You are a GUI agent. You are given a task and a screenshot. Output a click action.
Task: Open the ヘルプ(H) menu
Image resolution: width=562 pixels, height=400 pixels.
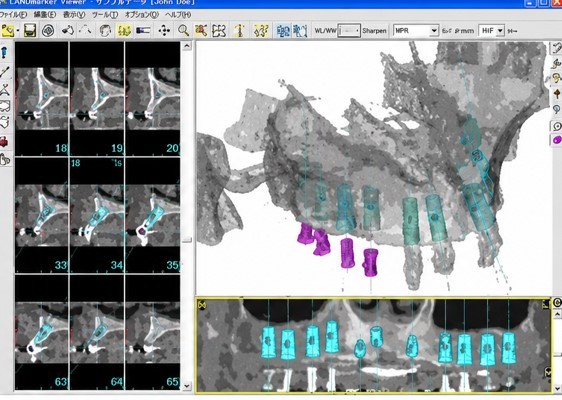click(x=178, y=15)
